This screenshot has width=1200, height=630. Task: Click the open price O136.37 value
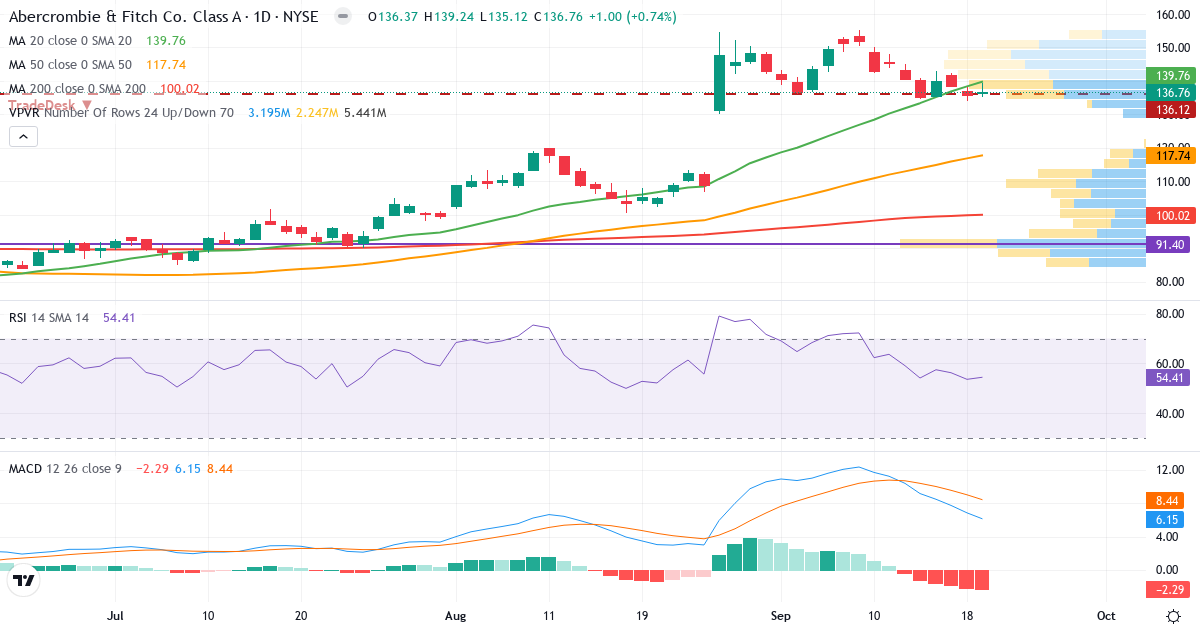tap(394, 17)
